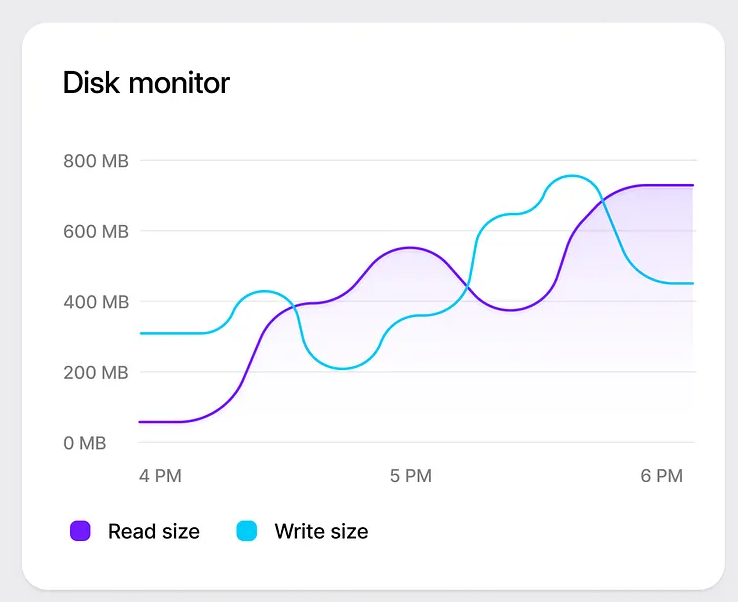
Task: Click the Disk monitor card title
Action: 146,82
